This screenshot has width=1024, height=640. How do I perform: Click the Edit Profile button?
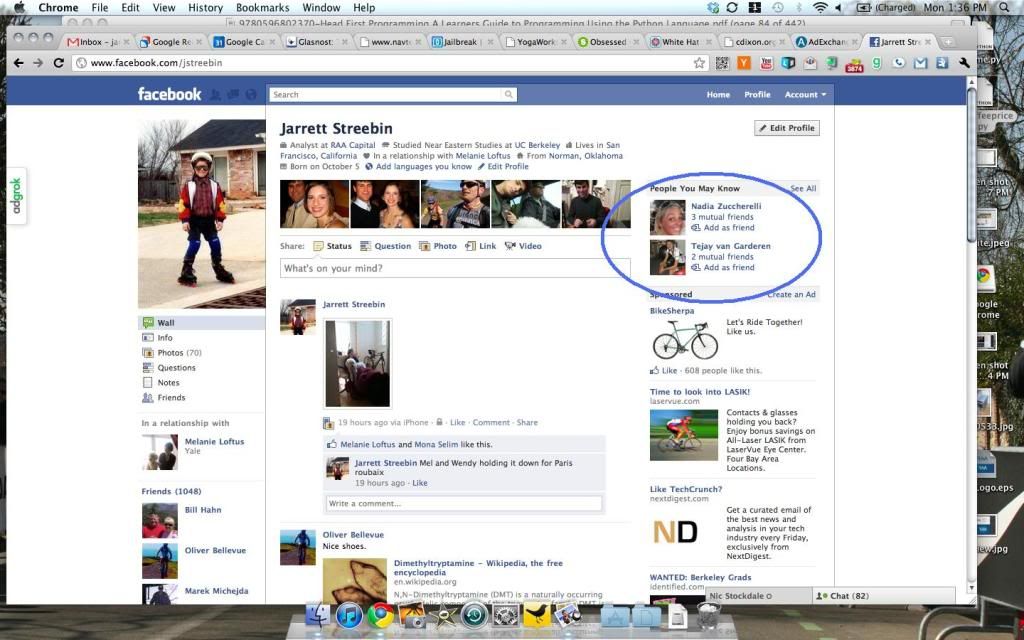point(786,128)
